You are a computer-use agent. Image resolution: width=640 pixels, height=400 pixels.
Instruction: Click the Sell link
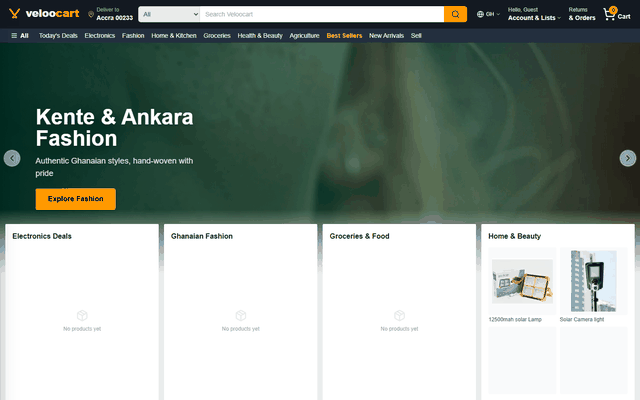coord(416,36)
